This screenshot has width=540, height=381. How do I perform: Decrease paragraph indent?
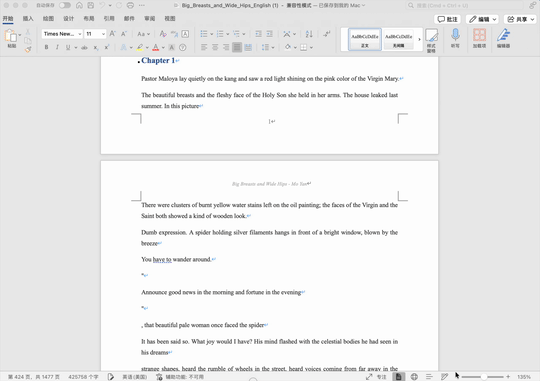point(258,34)
